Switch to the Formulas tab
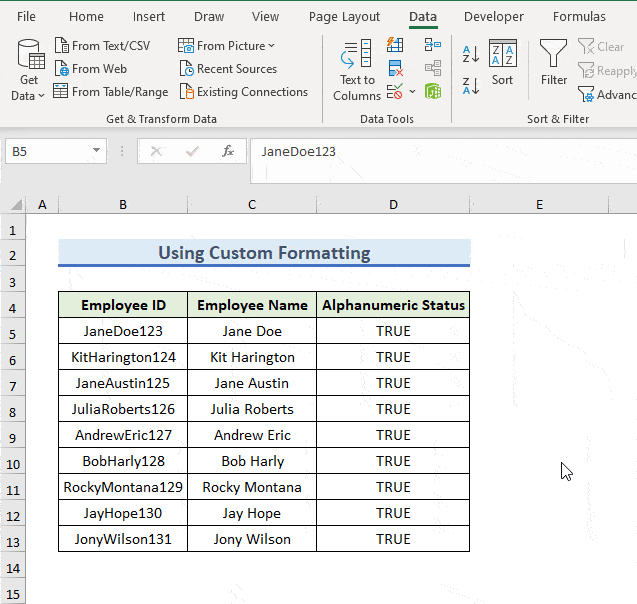 point(579,17)
